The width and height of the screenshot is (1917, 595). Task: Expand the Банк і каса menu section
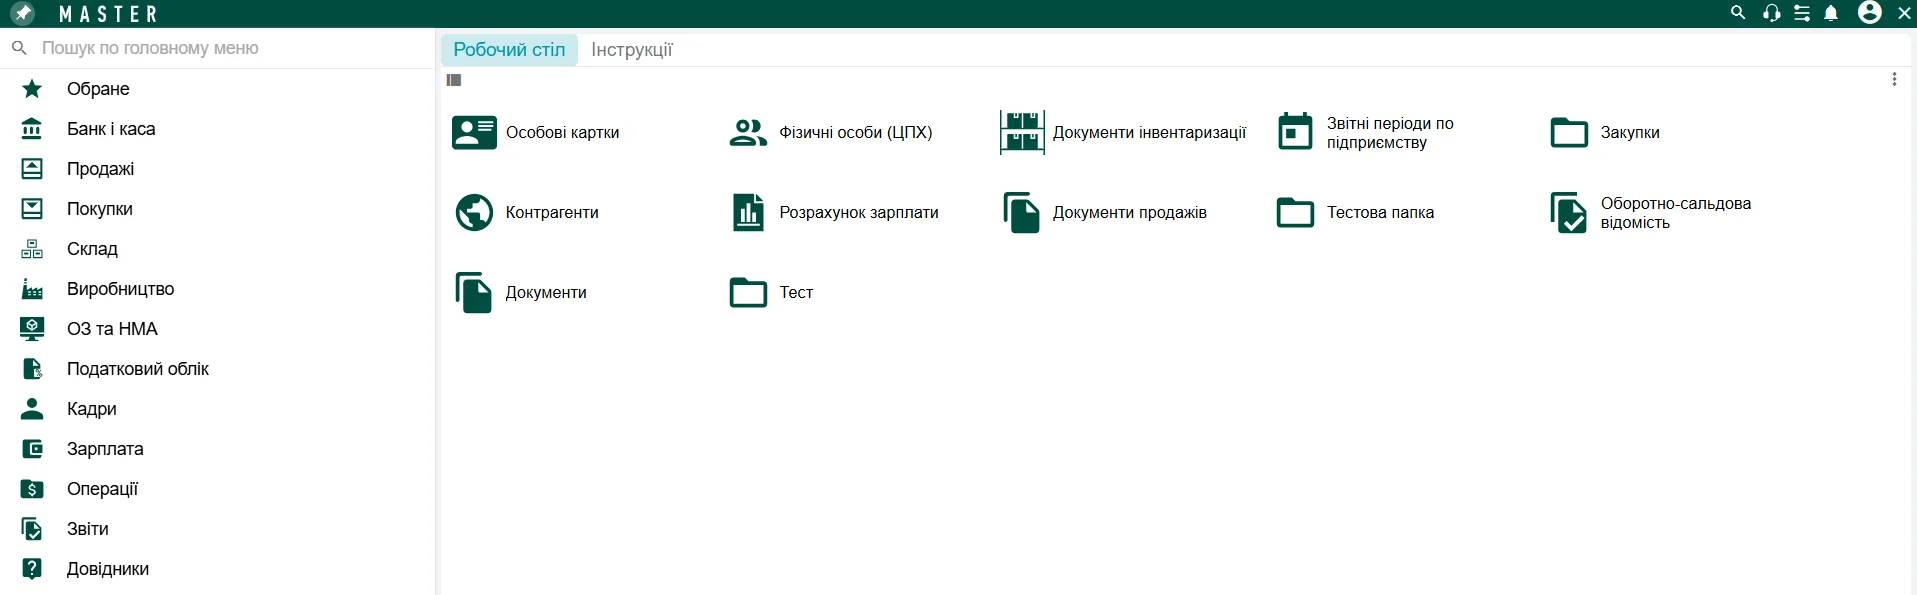[x=111, y=129]
